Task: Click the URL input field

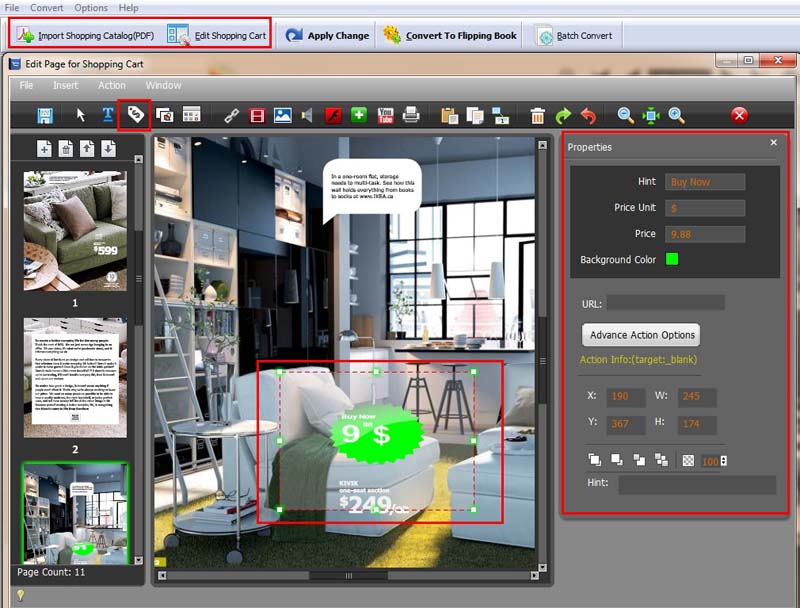Action: pos(665,302)
